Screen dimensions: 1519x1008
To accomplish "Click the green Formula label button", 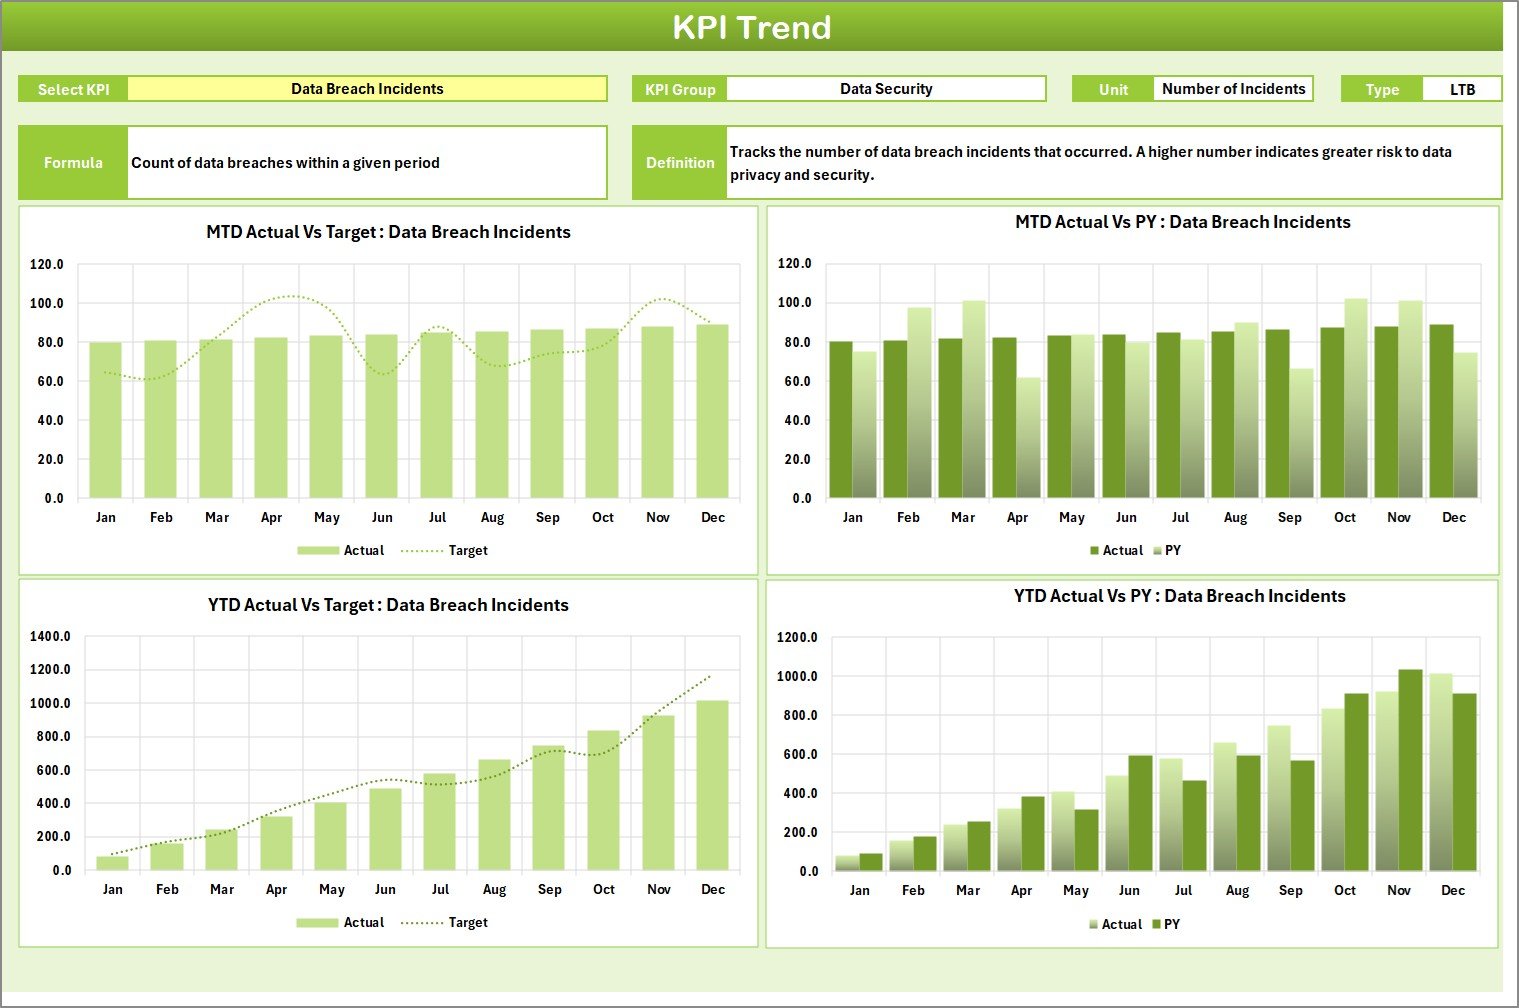I will 73,162.
